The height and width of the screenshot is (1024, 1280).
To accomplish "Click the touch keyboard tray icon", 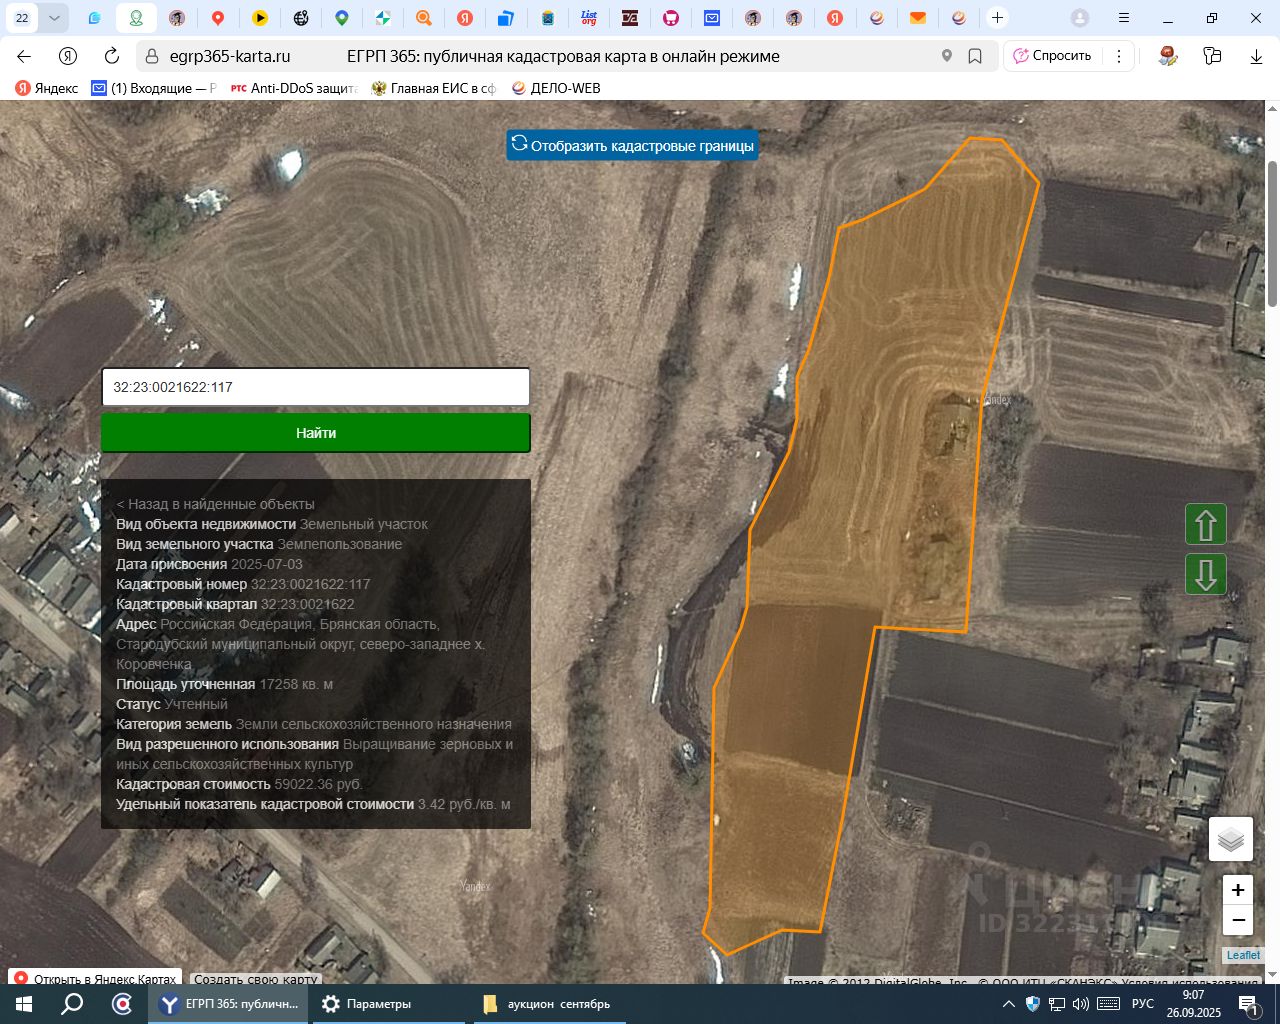I will point(1108,1004).
